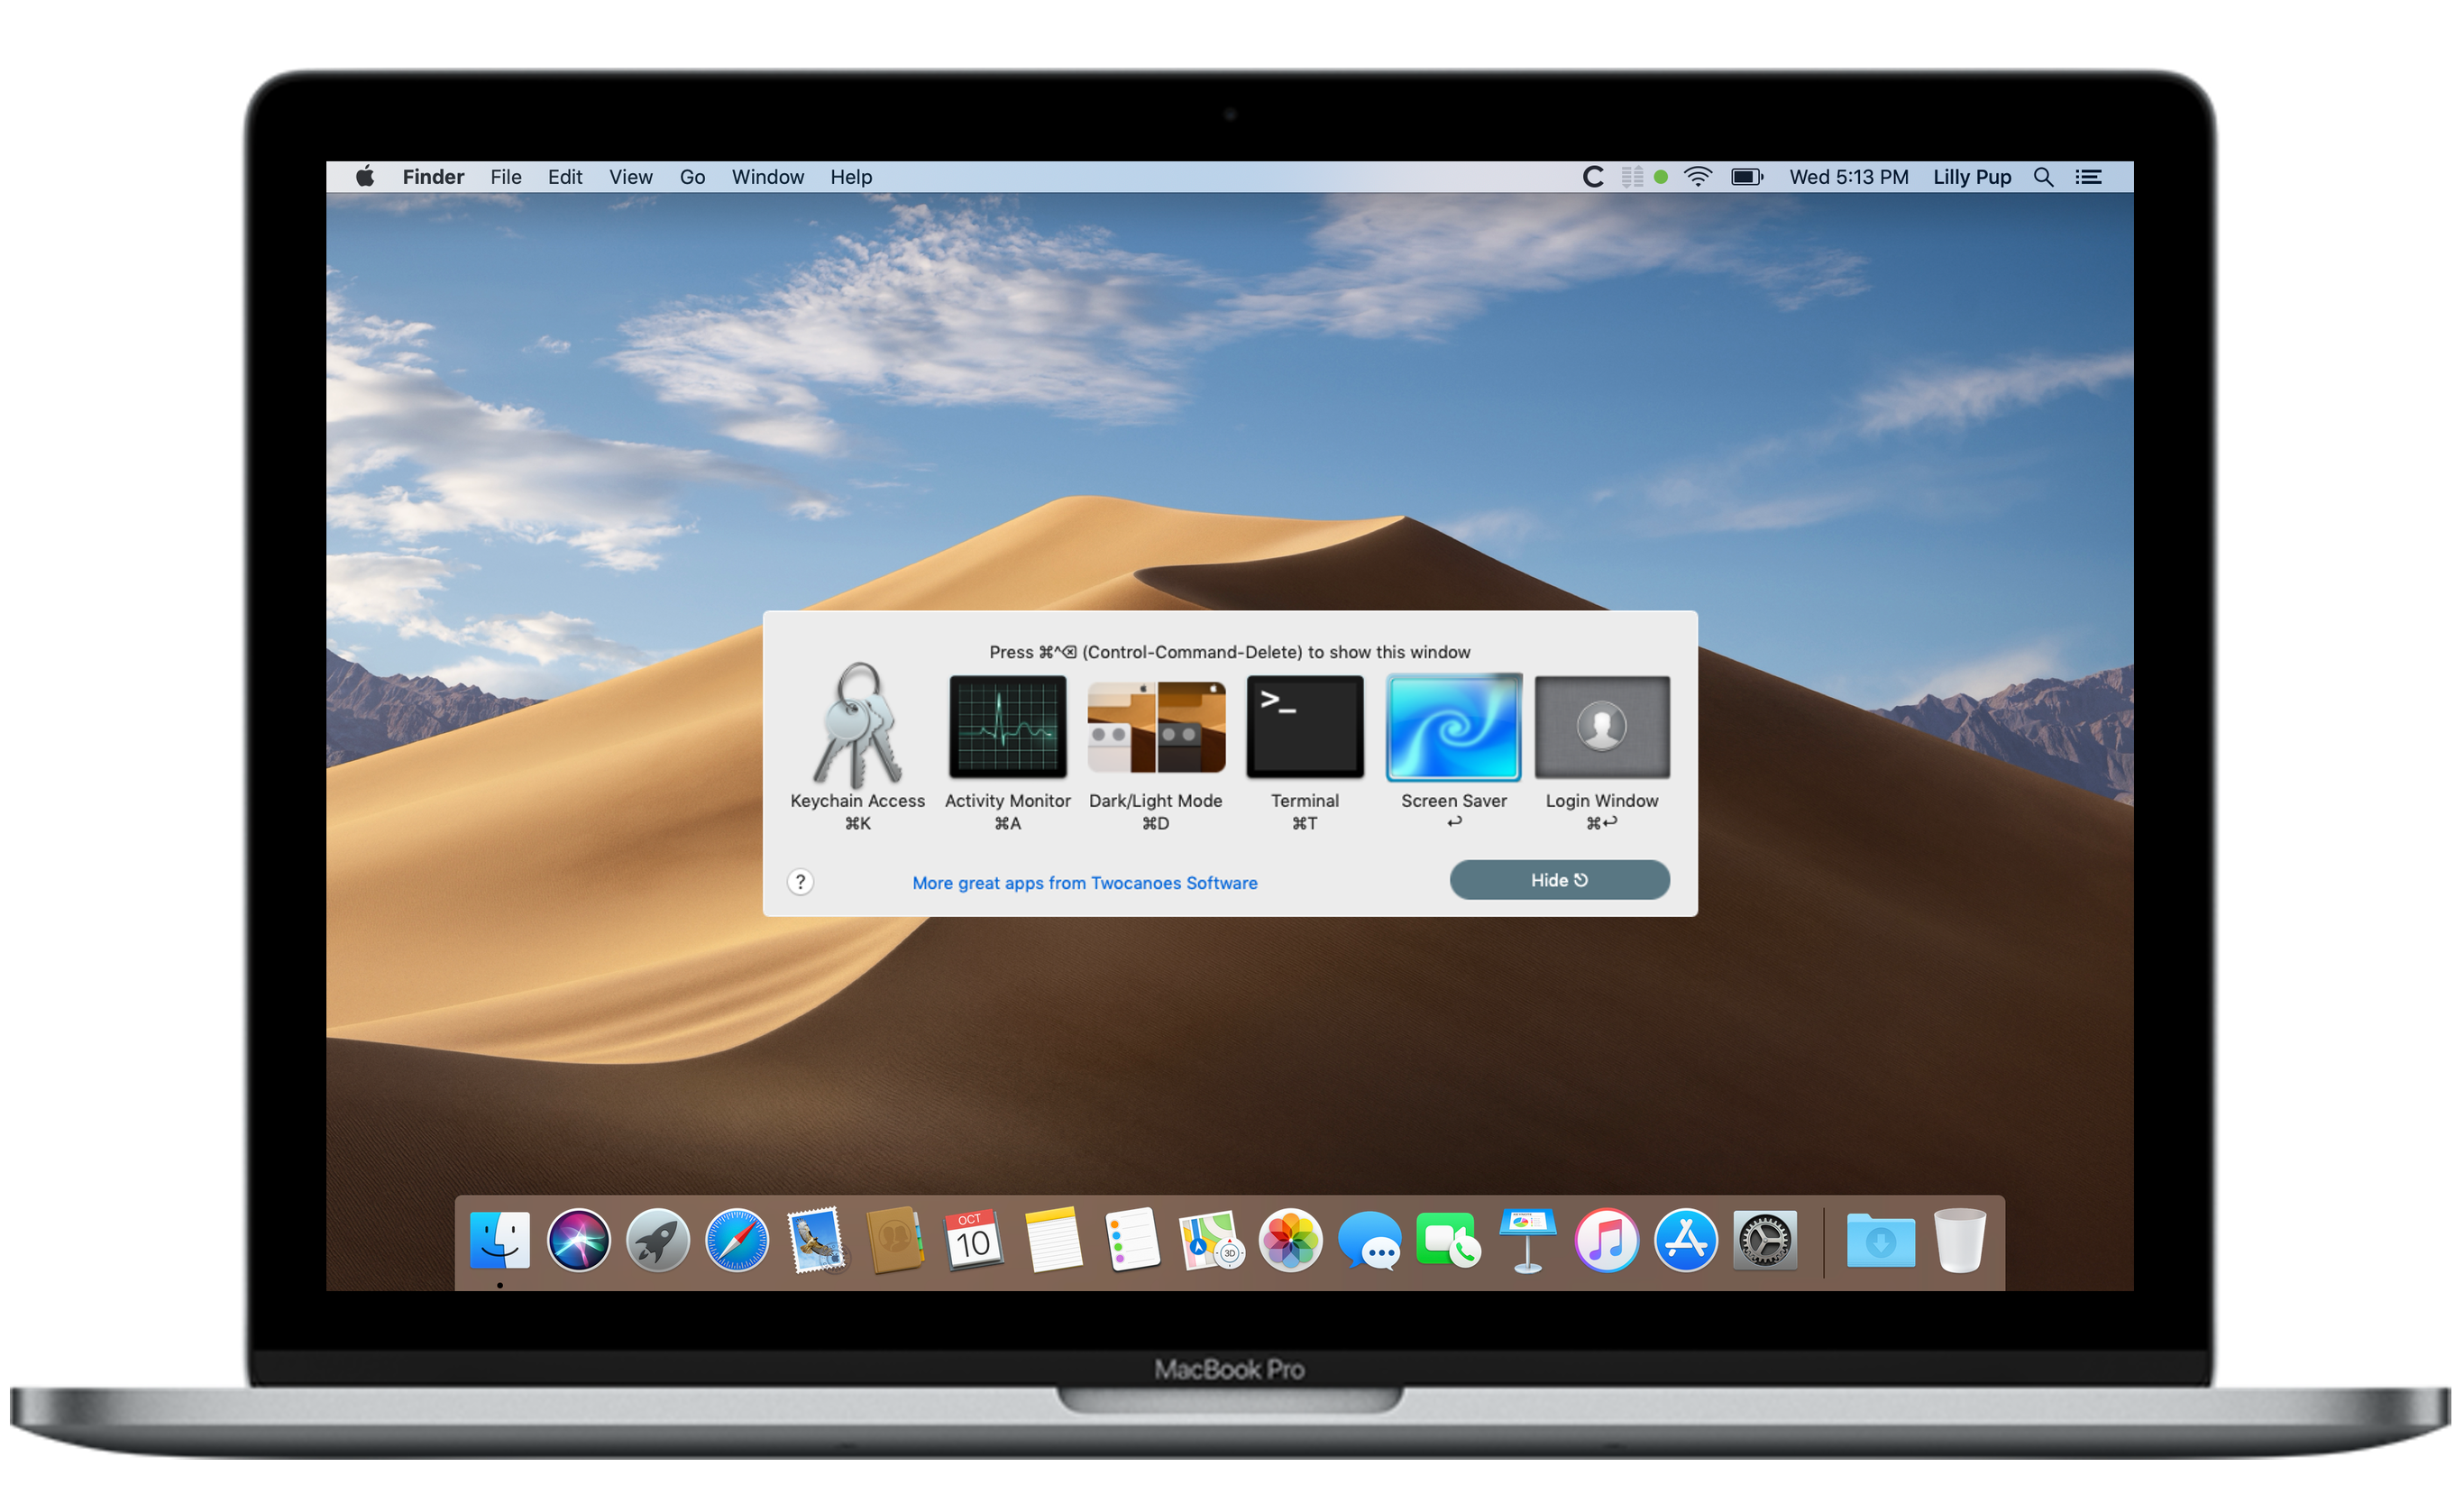Open the battery status menu
Viewport: 2464px width, 1494px height.
click(x=1747, y=177)
